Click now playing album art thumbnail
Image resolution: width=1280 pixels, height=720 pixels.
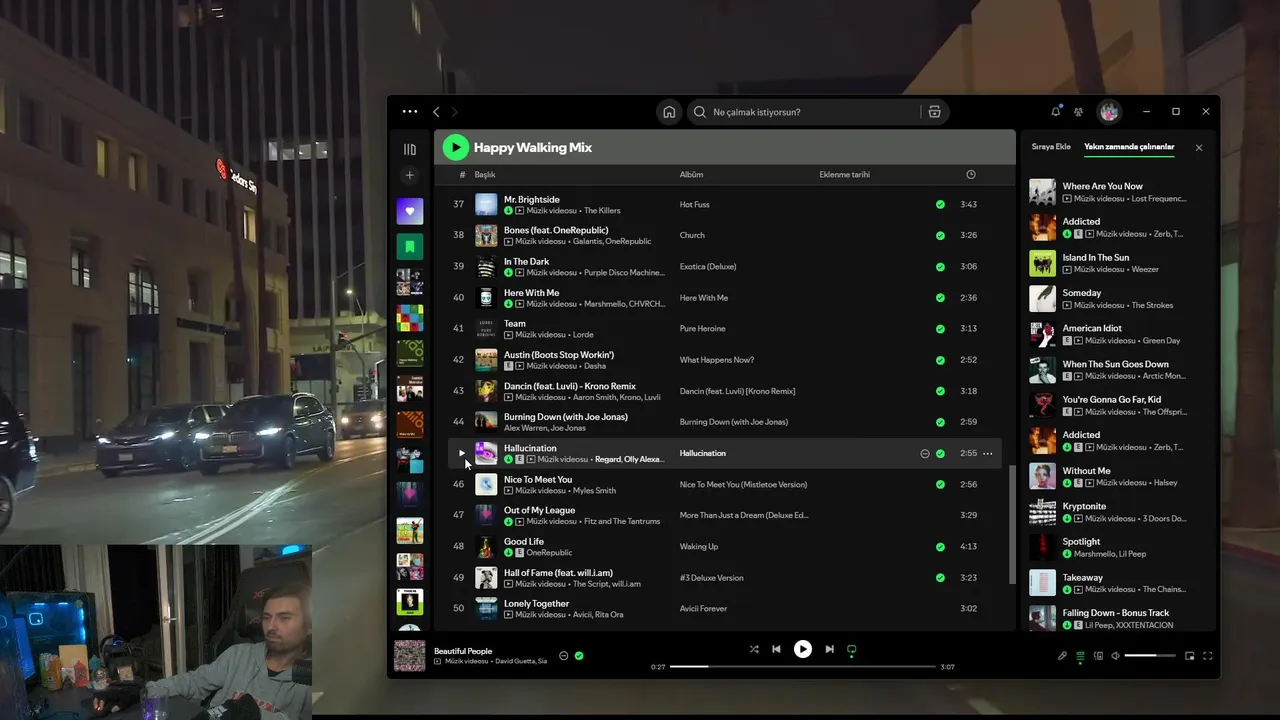[409, 656]
